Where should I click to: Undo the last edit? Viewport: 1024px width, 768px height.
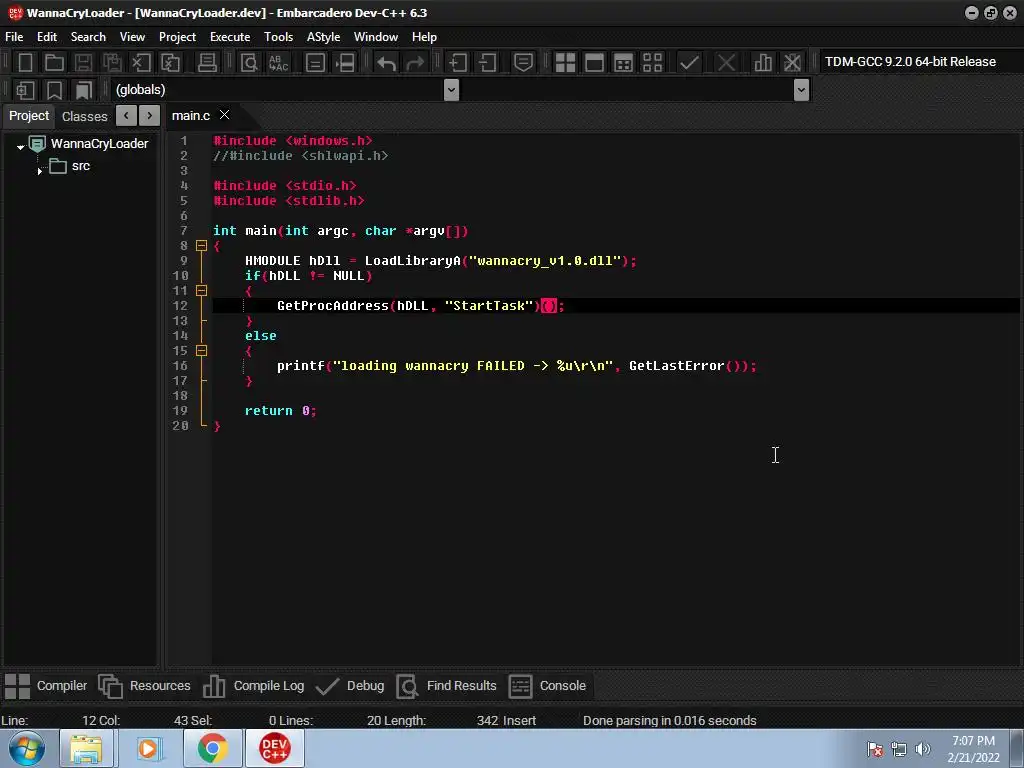(x=387, y=63)
